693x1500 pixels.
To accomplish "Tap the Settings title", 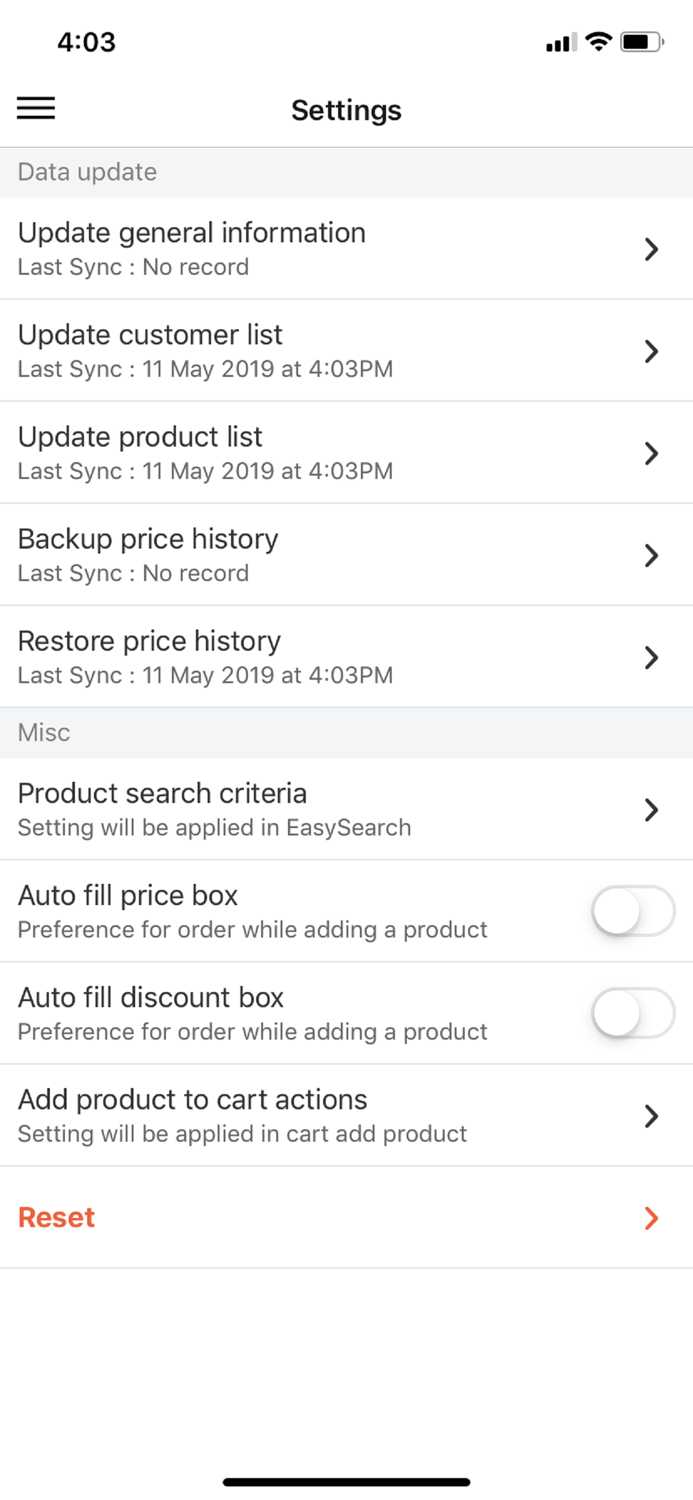I will 346,110.
